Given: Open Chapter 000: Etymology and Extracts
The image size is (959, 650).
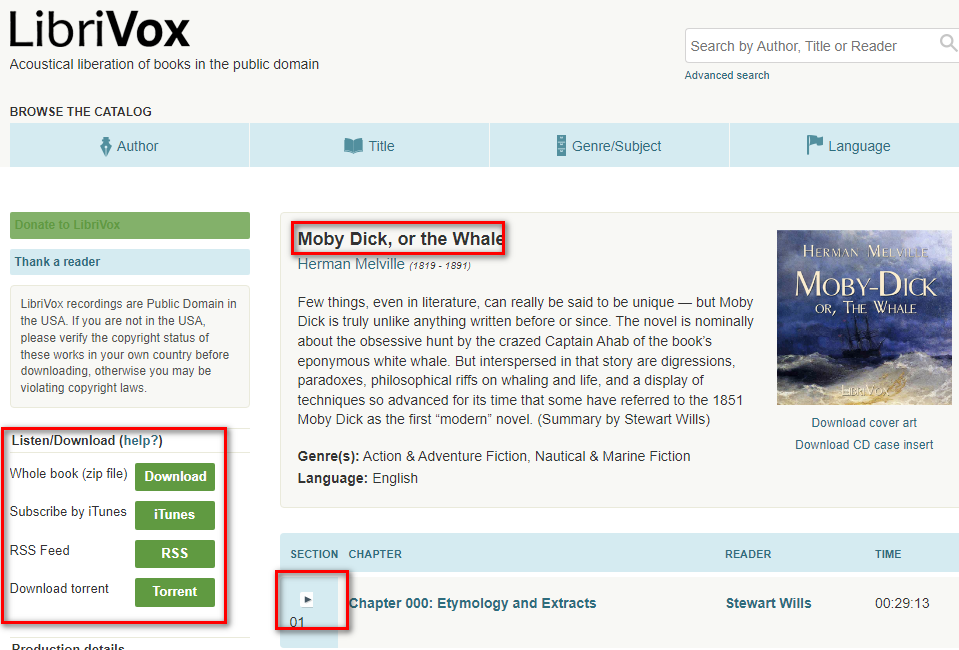Looking at the screenshot, I should coord(472,603).
